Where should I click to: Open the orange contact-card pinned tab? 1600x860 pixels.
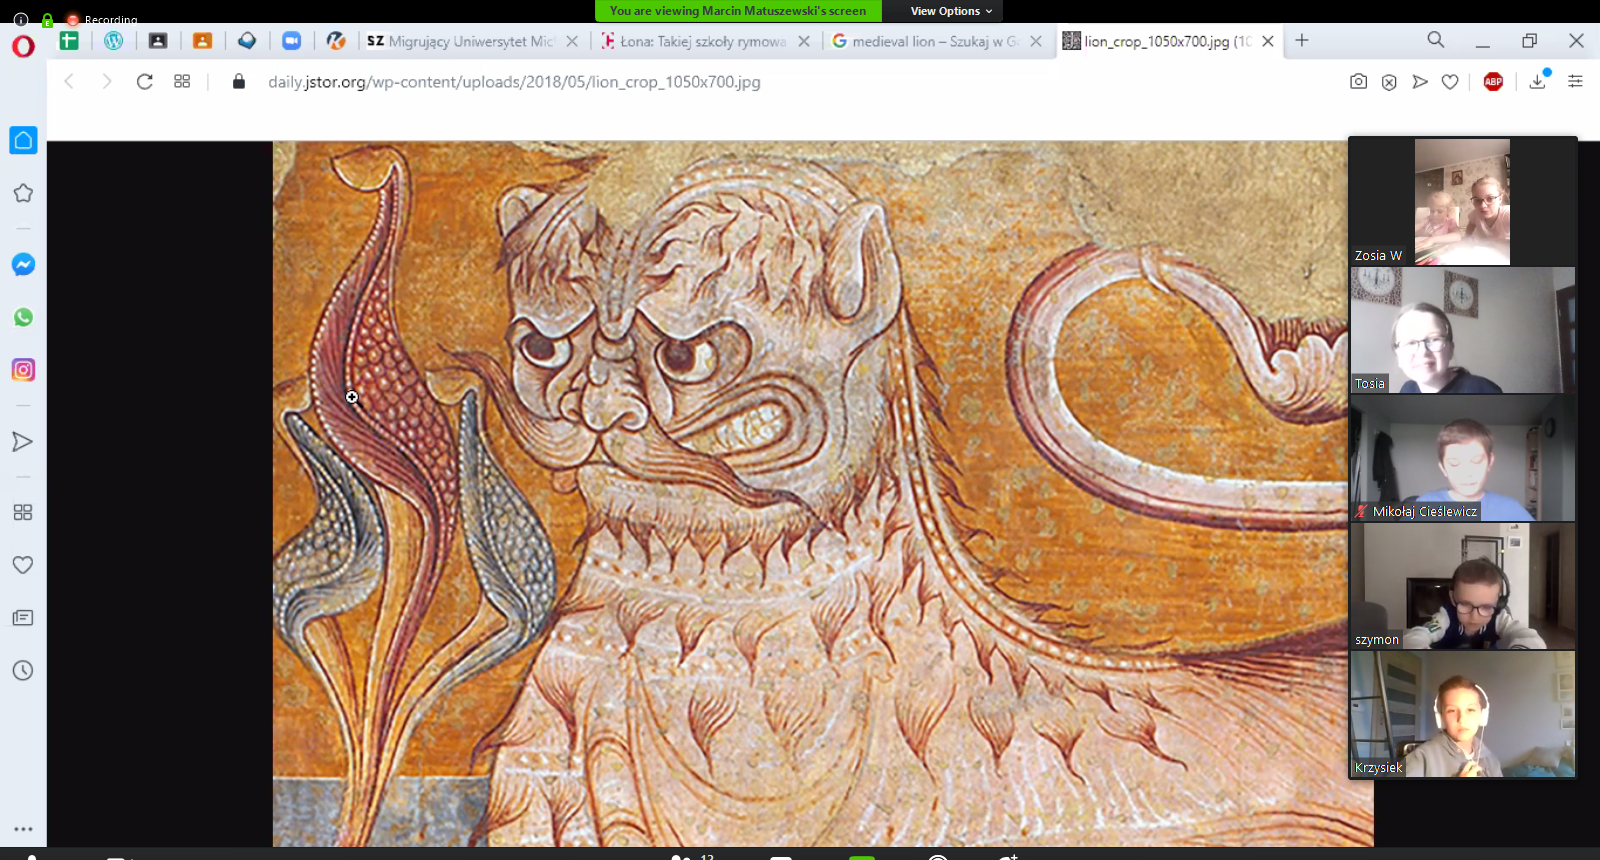tap(202, 41)
